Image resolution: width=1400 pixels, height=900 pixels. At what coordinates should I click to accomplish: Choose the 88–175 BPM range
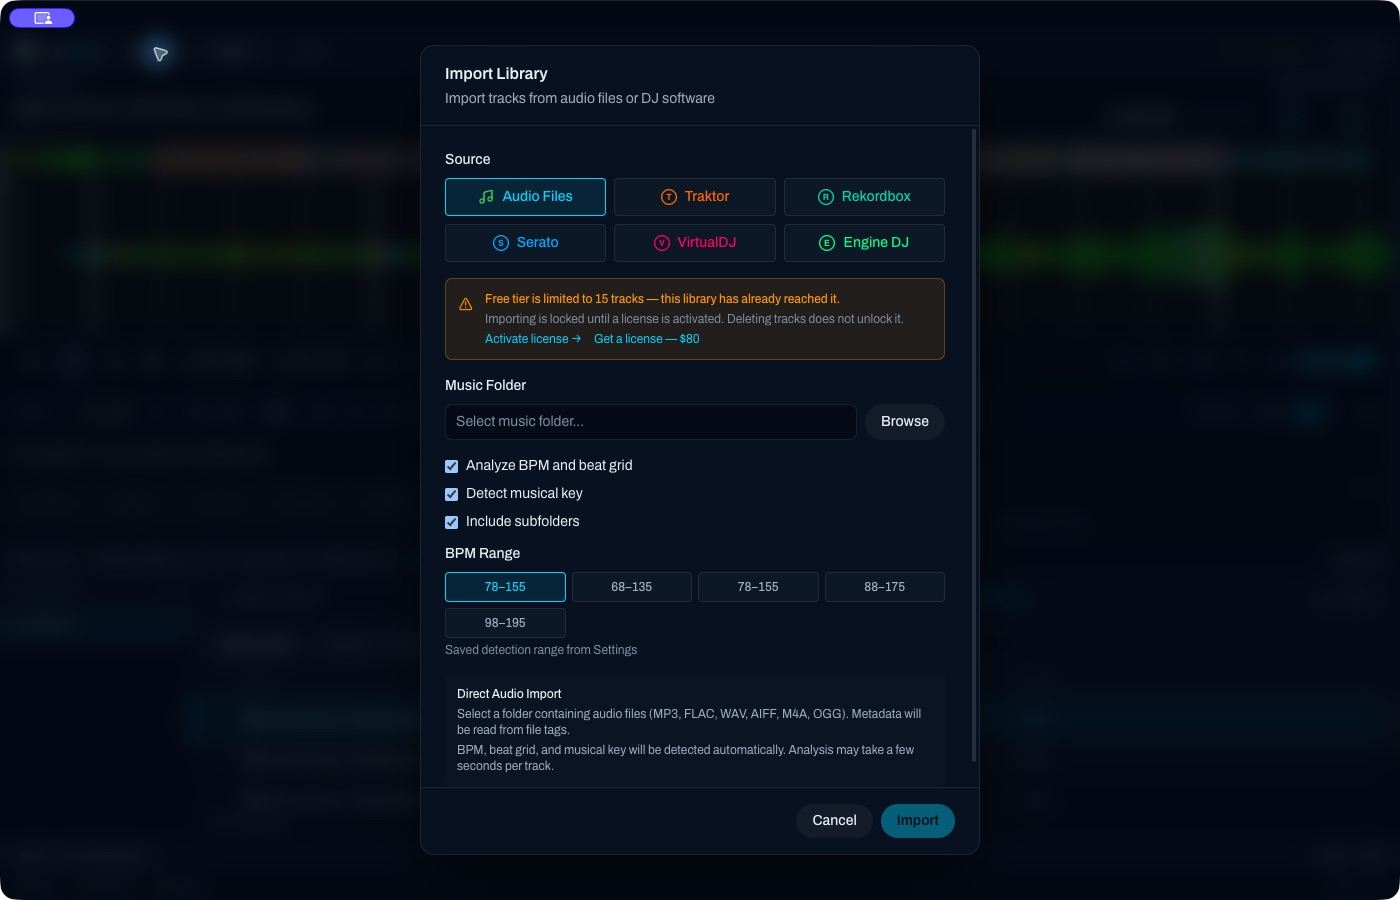885,587
